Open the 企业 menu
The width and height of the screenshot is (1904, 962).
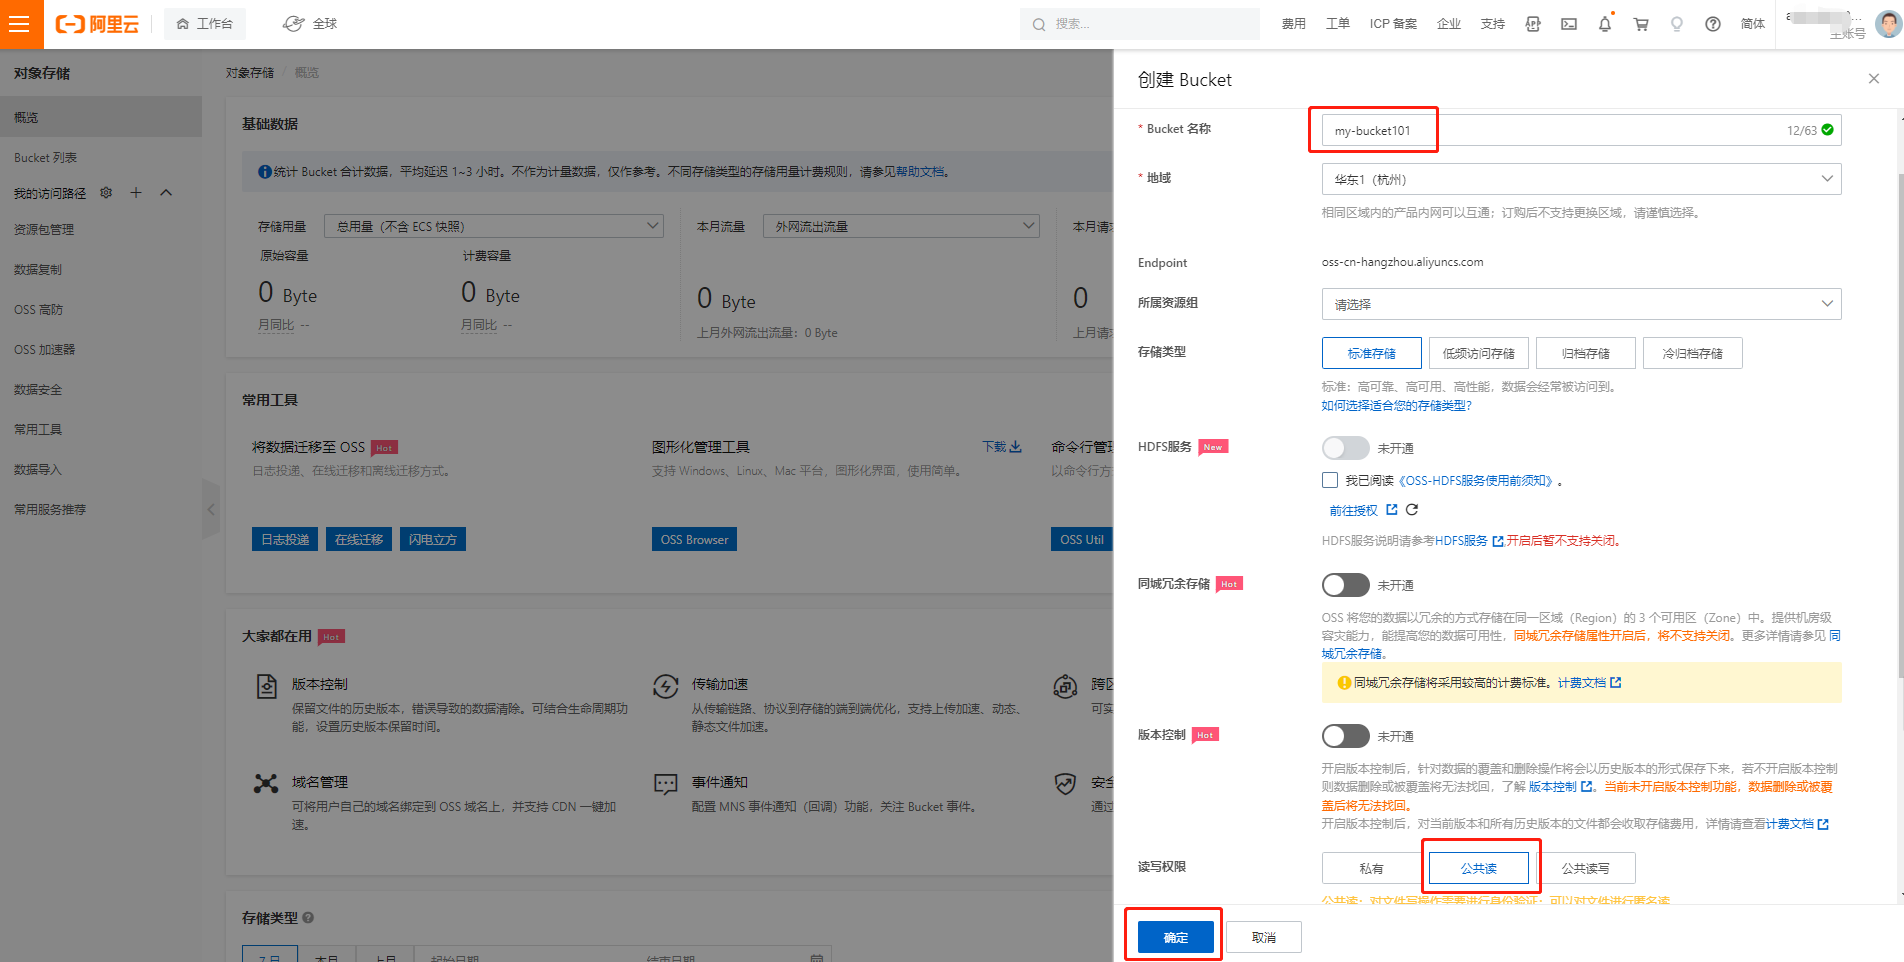[1449, 24]
